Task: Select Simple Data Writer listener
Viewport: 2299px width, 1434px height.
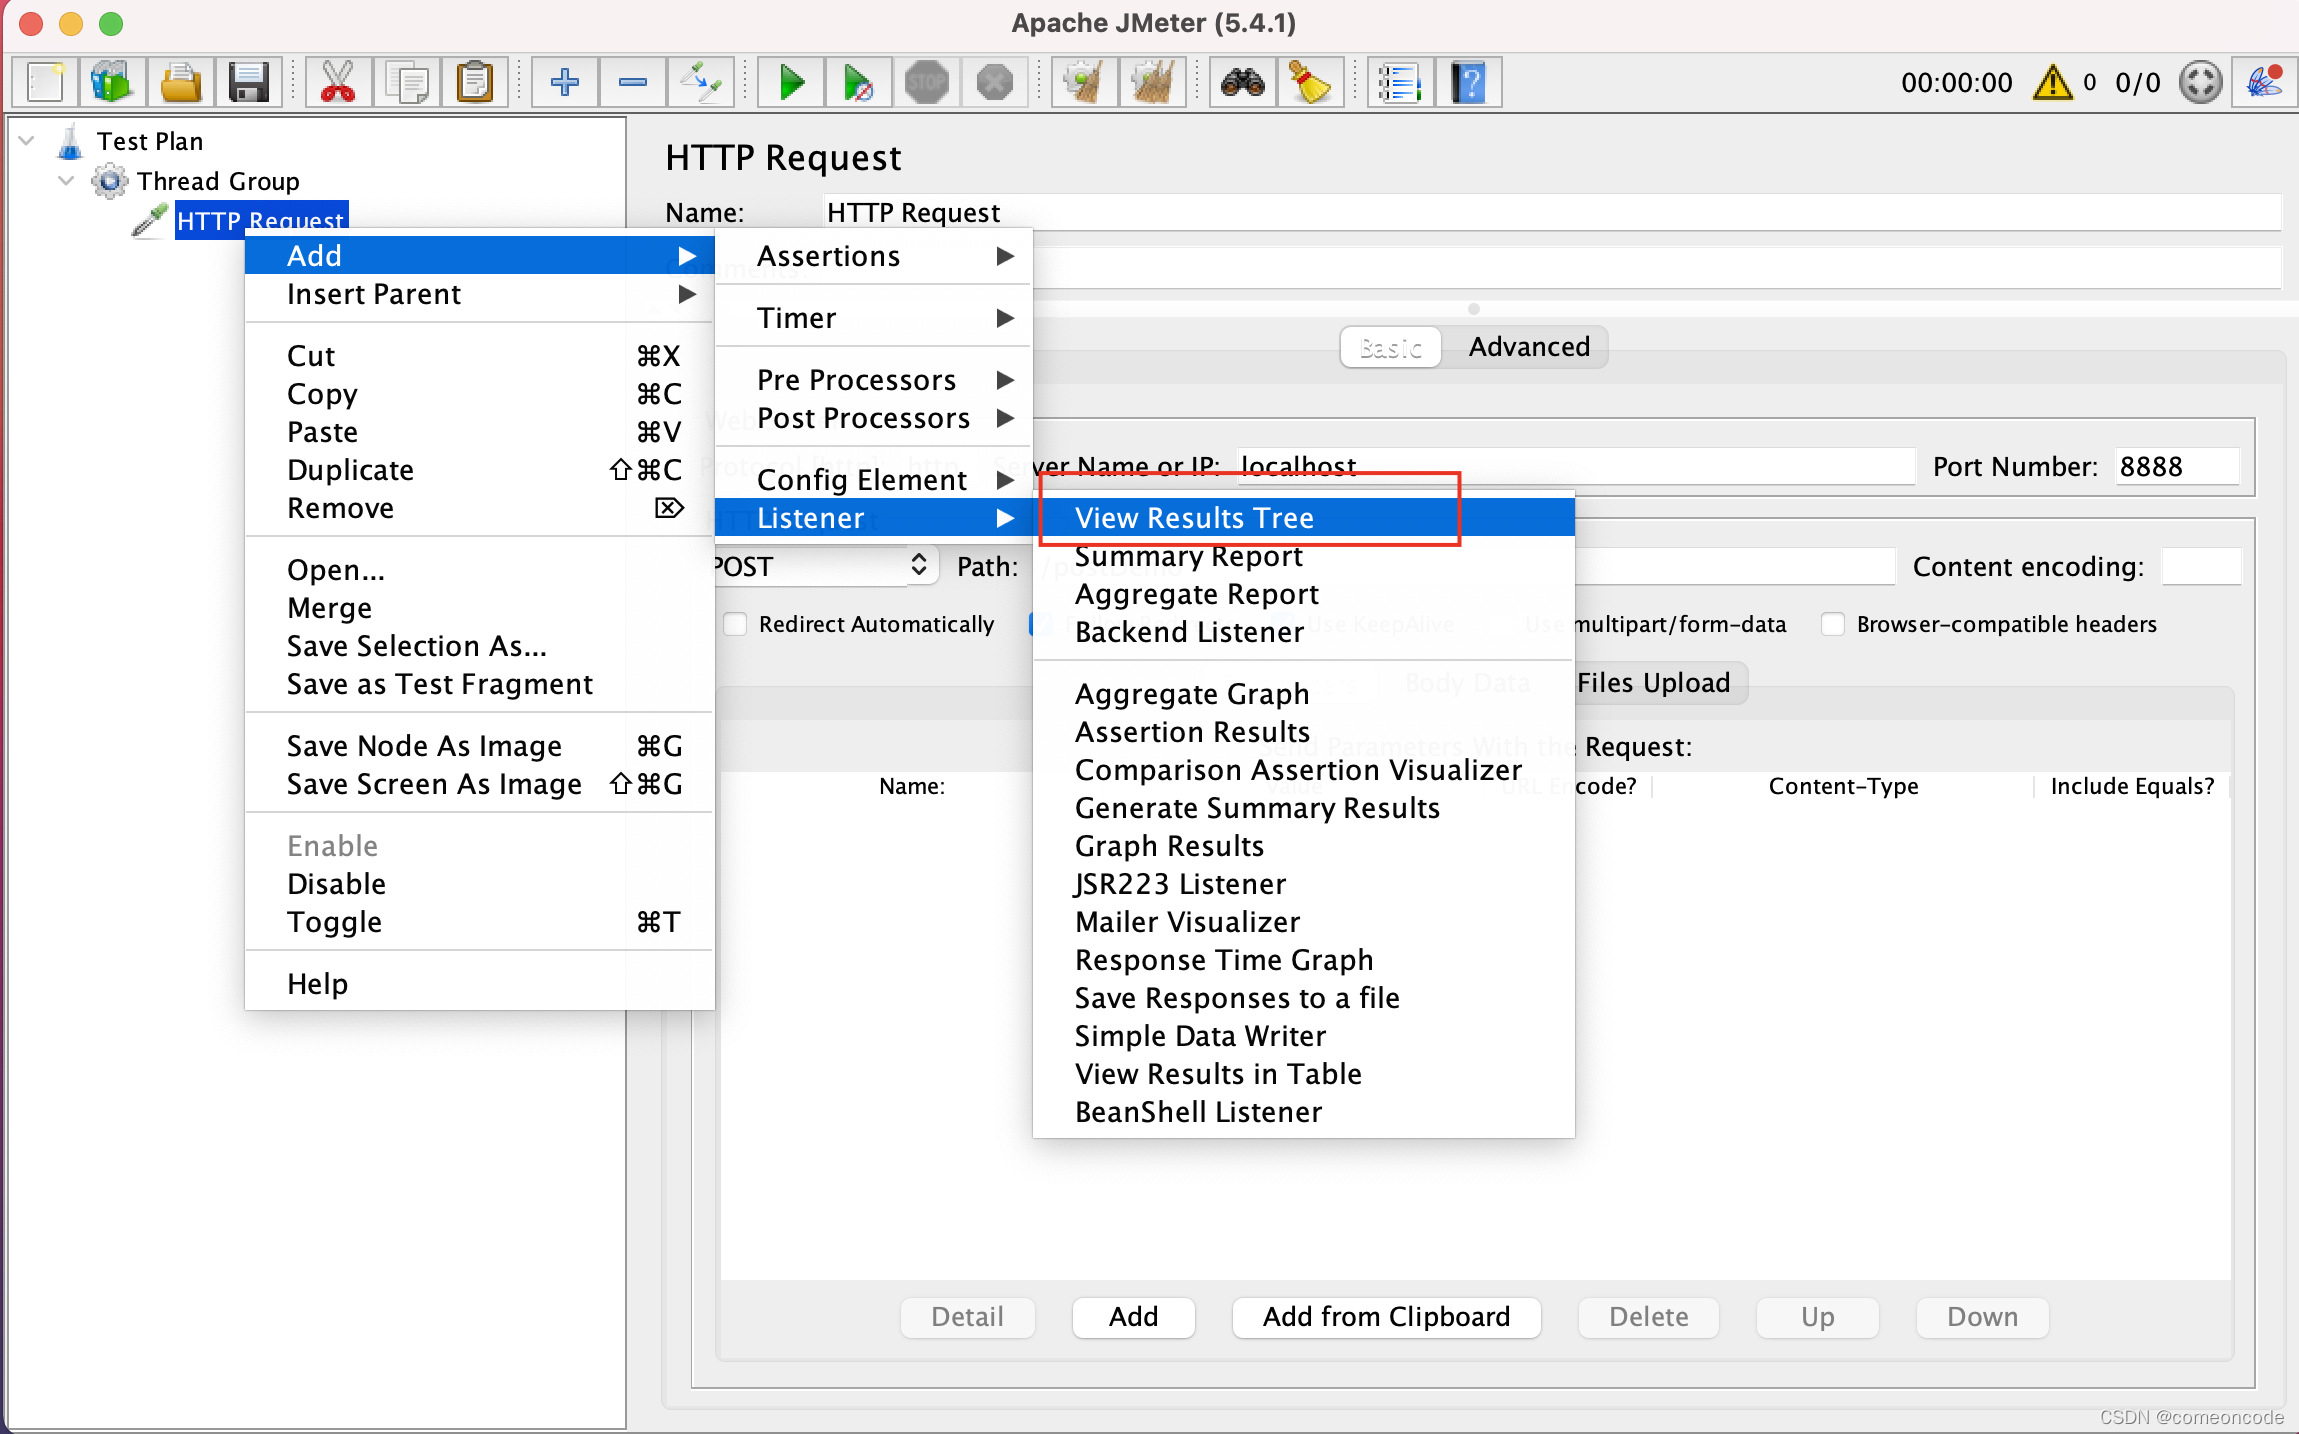Action: pyautogui.click(x=1304, y=1036)
